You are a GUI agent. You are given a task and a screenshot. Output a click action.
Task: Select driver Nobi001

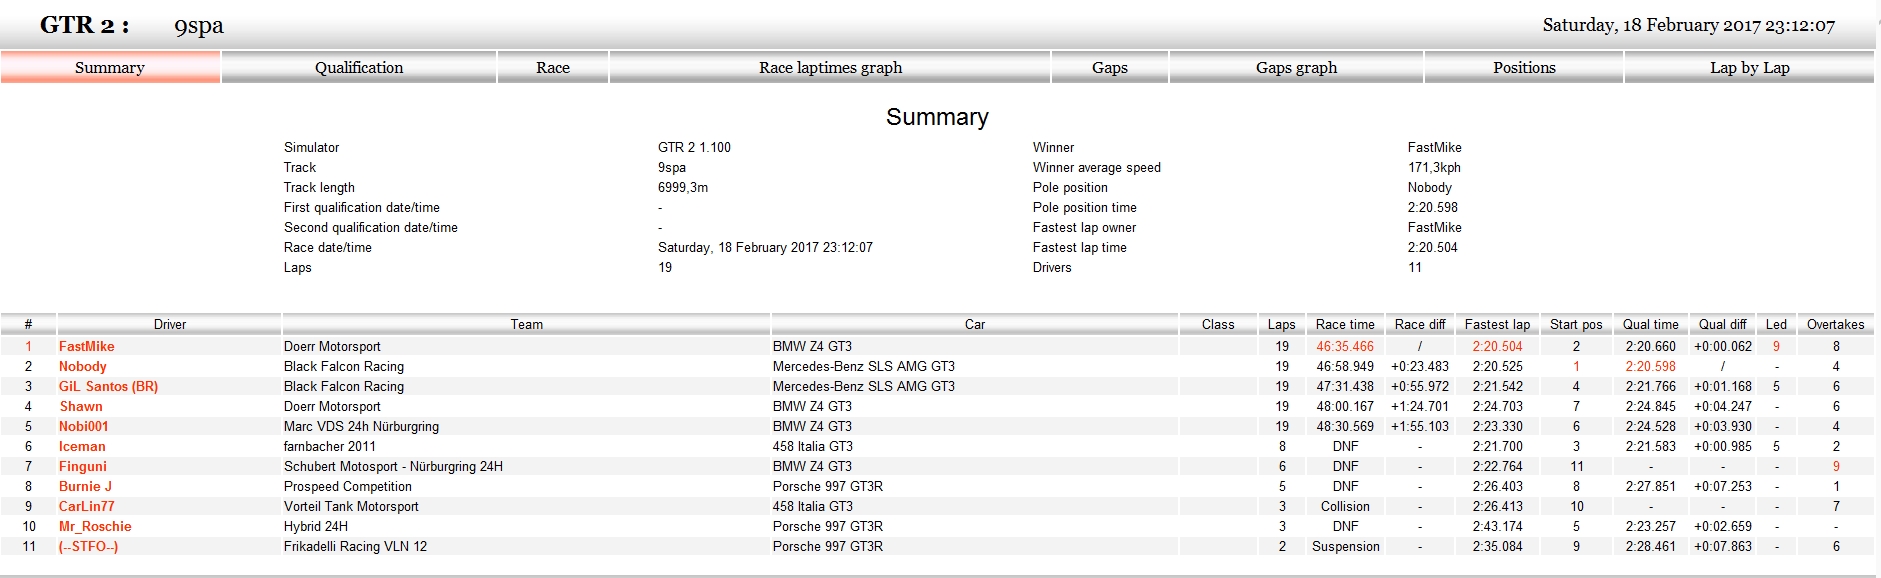coord(84,427)
